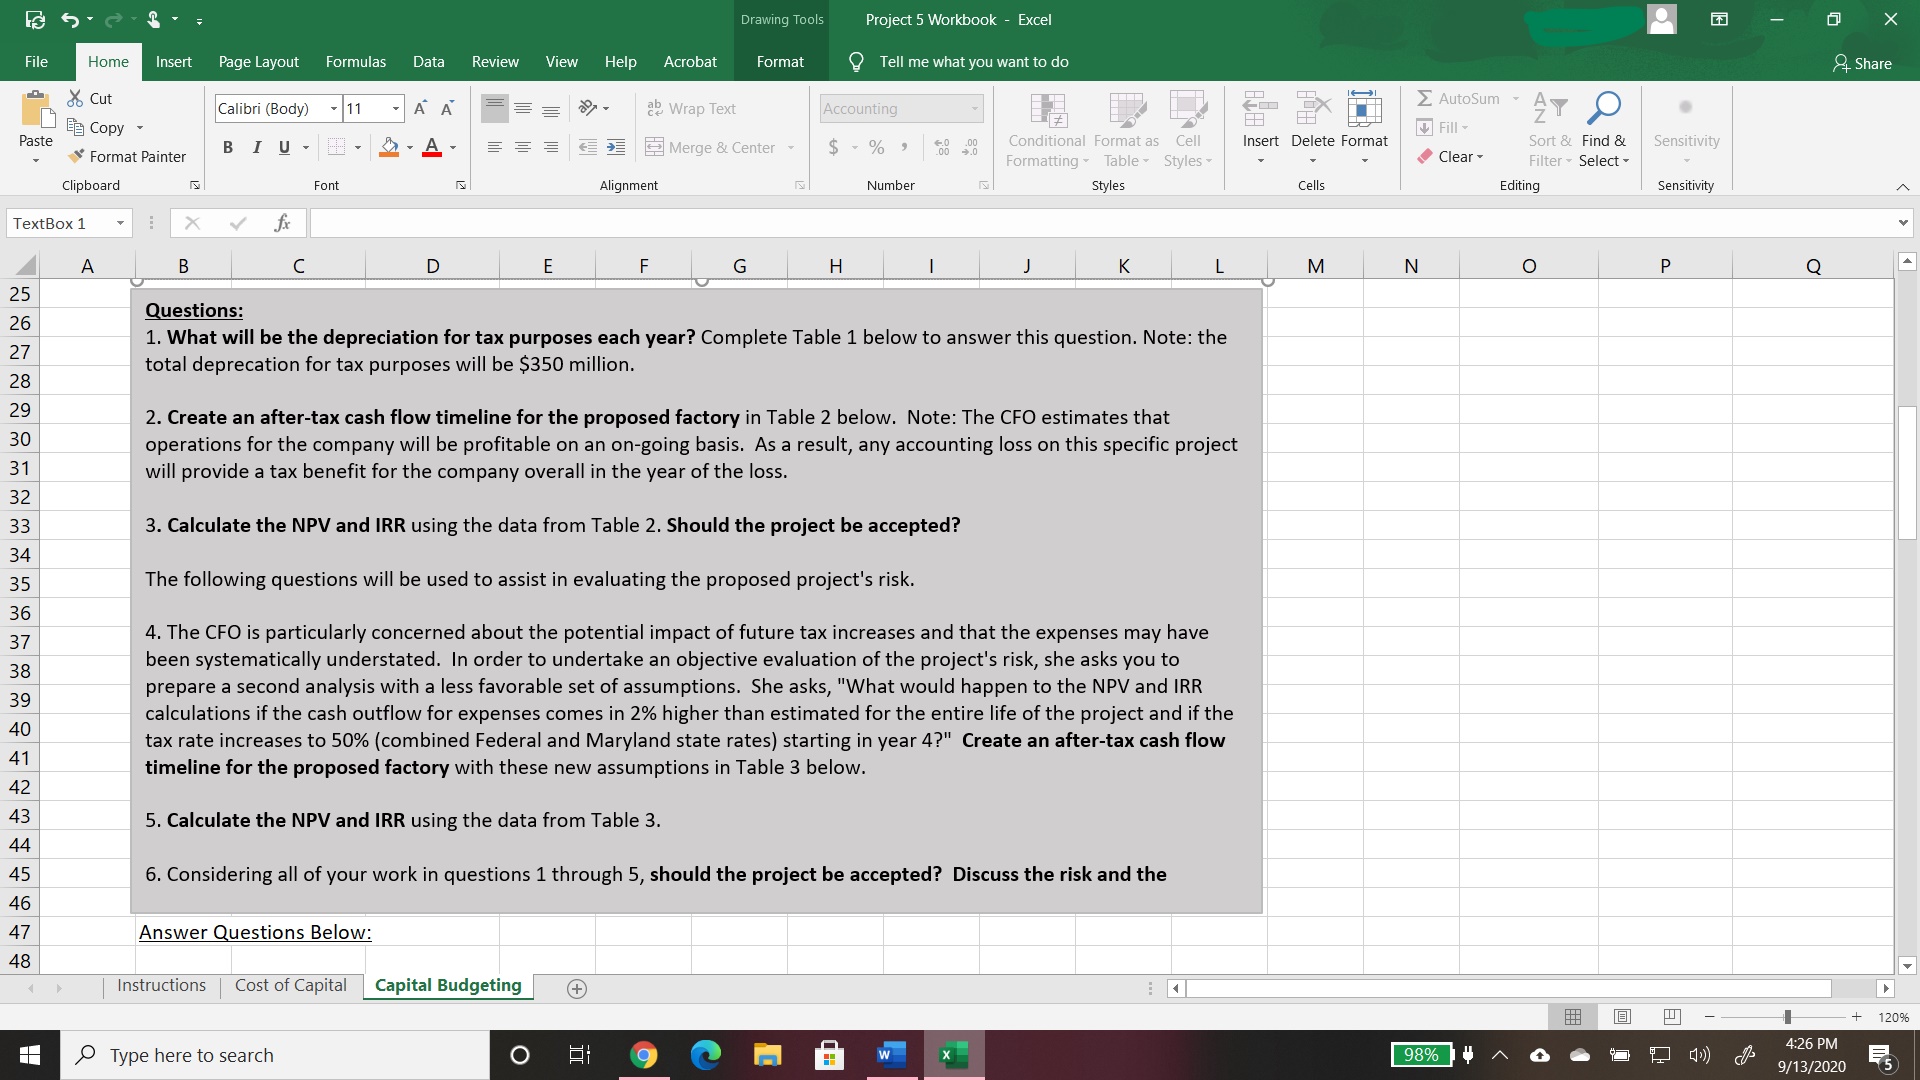Increase decimal places
Screen dimensions: 1920x1080
940,147
